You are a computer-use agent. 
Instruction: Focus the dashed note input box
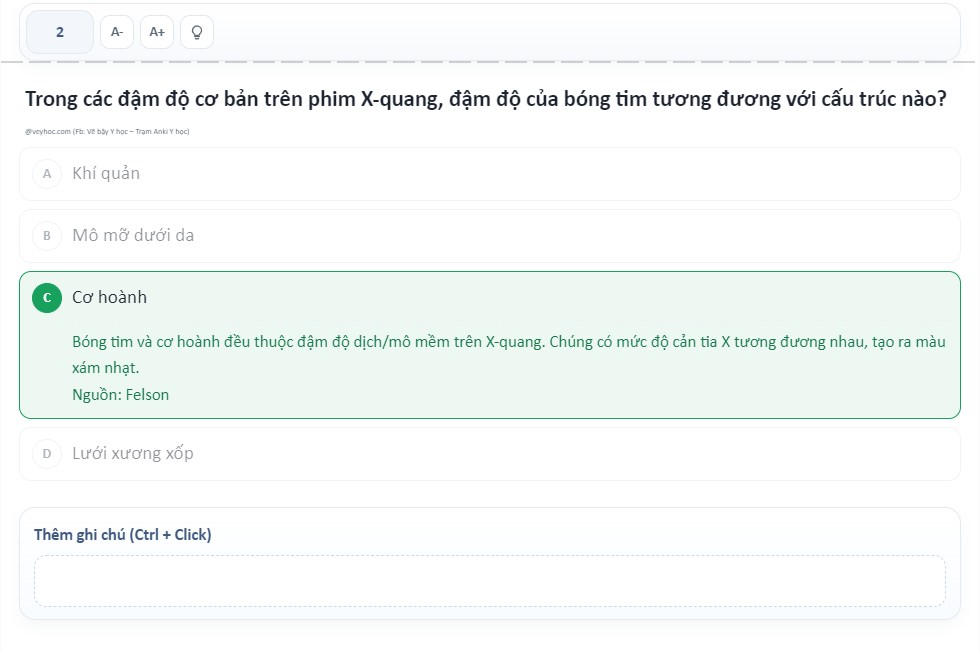(x=489, y=581)
